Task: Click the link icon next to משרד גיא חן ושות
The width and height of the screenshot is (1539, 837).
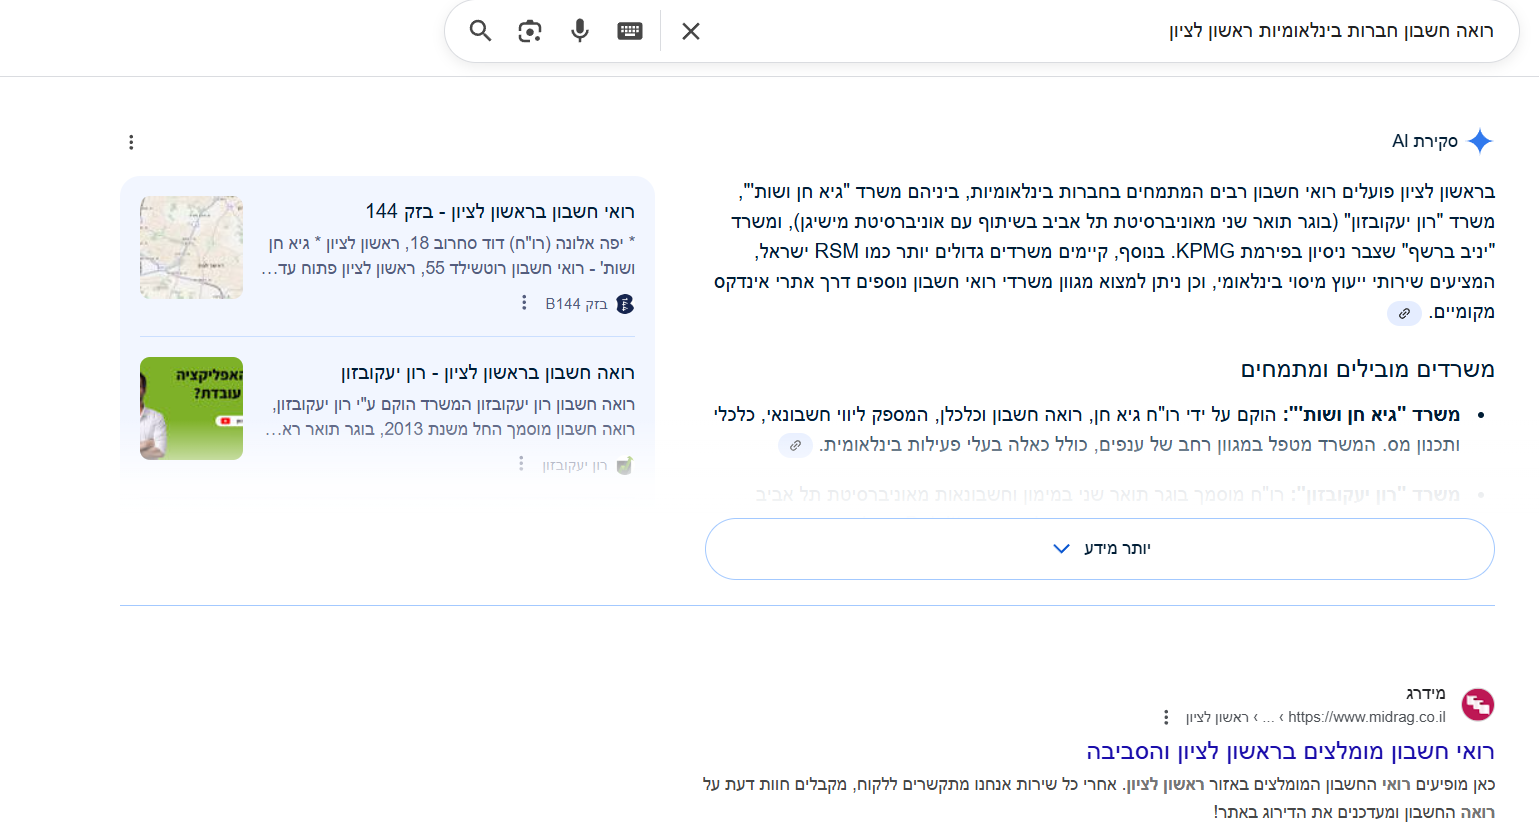Action: [795, 445]
